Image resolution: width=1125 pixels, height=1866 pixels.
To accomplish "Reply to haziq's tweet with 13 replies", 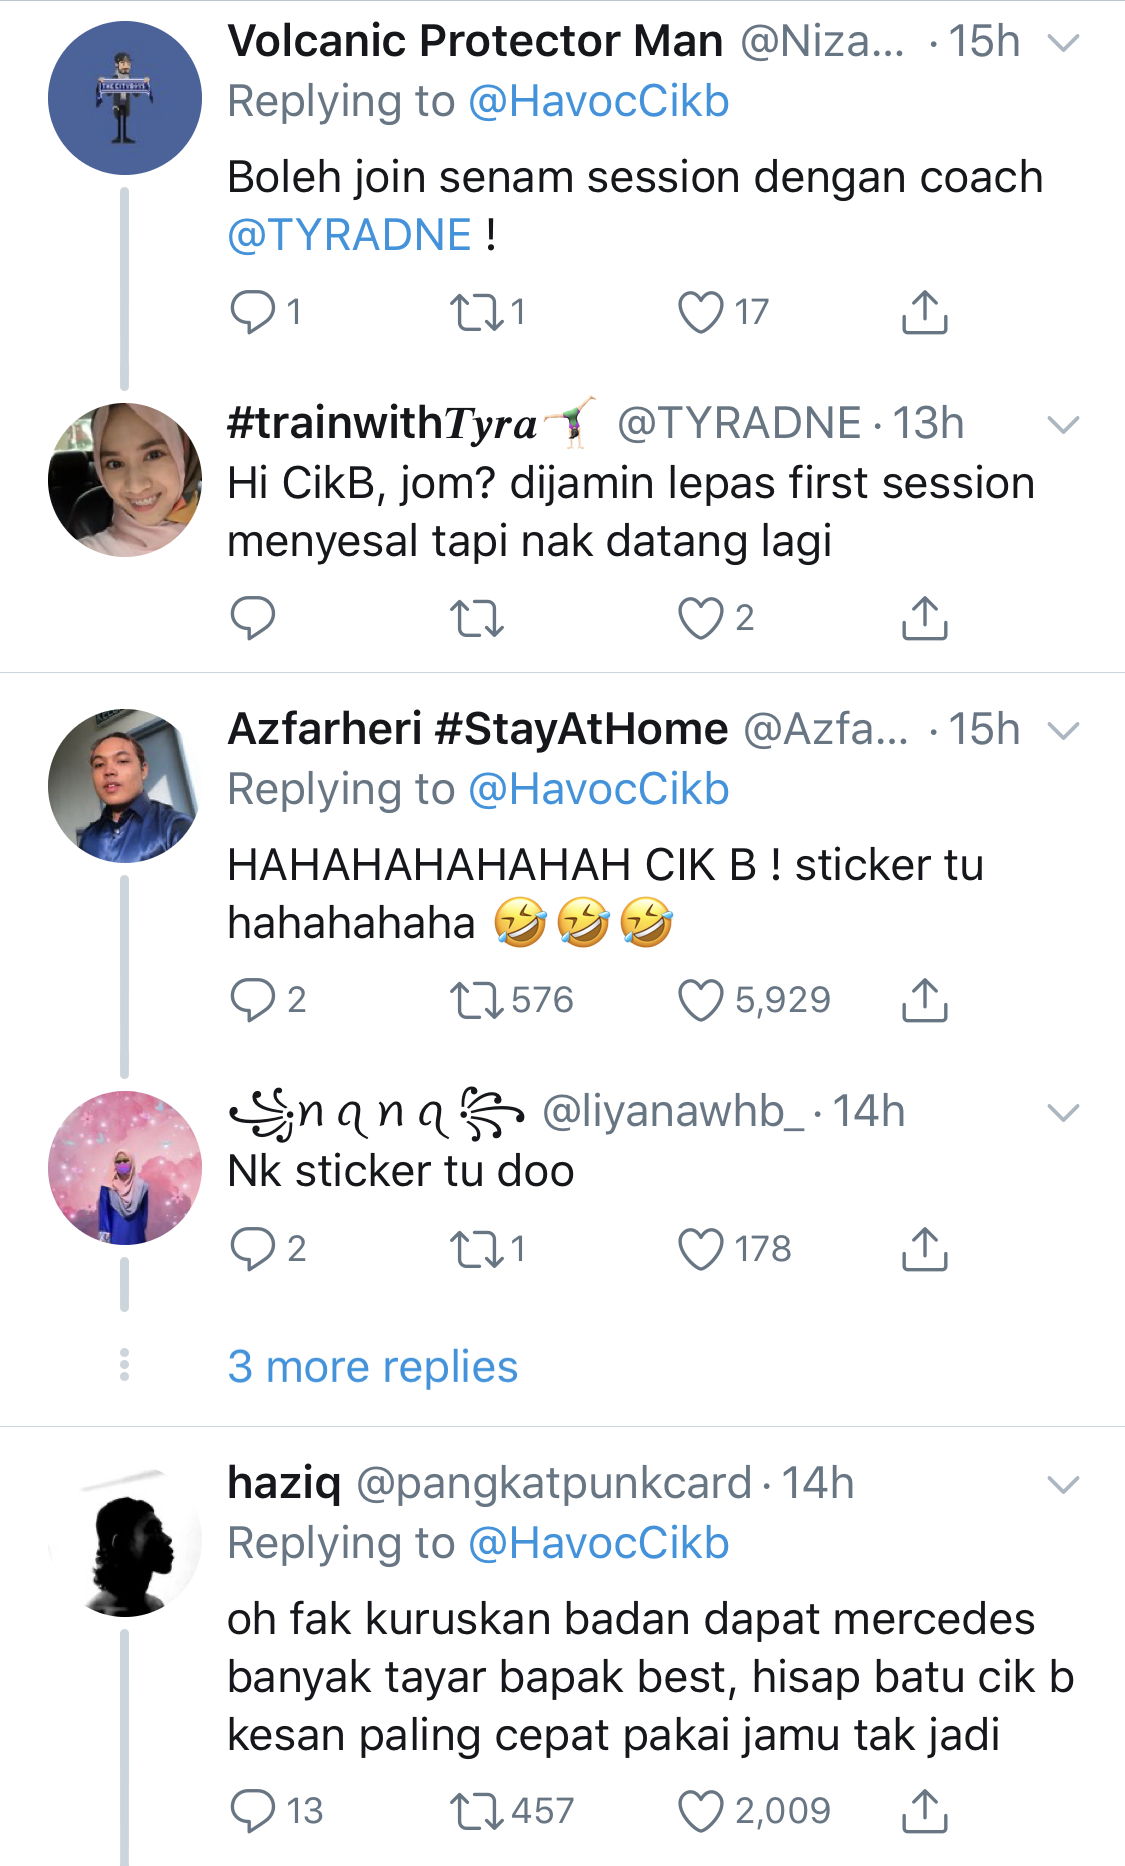I will (x=253, y=1810).
